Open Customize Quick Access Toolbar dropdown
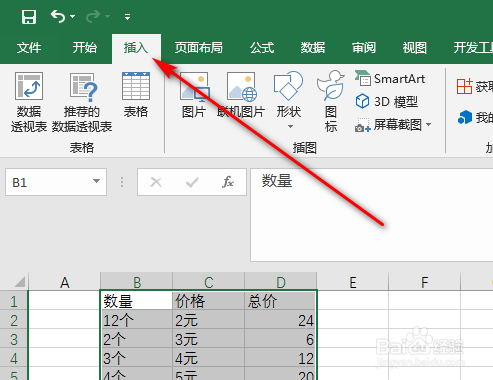This screenshot has height=380, width=493. point(127,16)
